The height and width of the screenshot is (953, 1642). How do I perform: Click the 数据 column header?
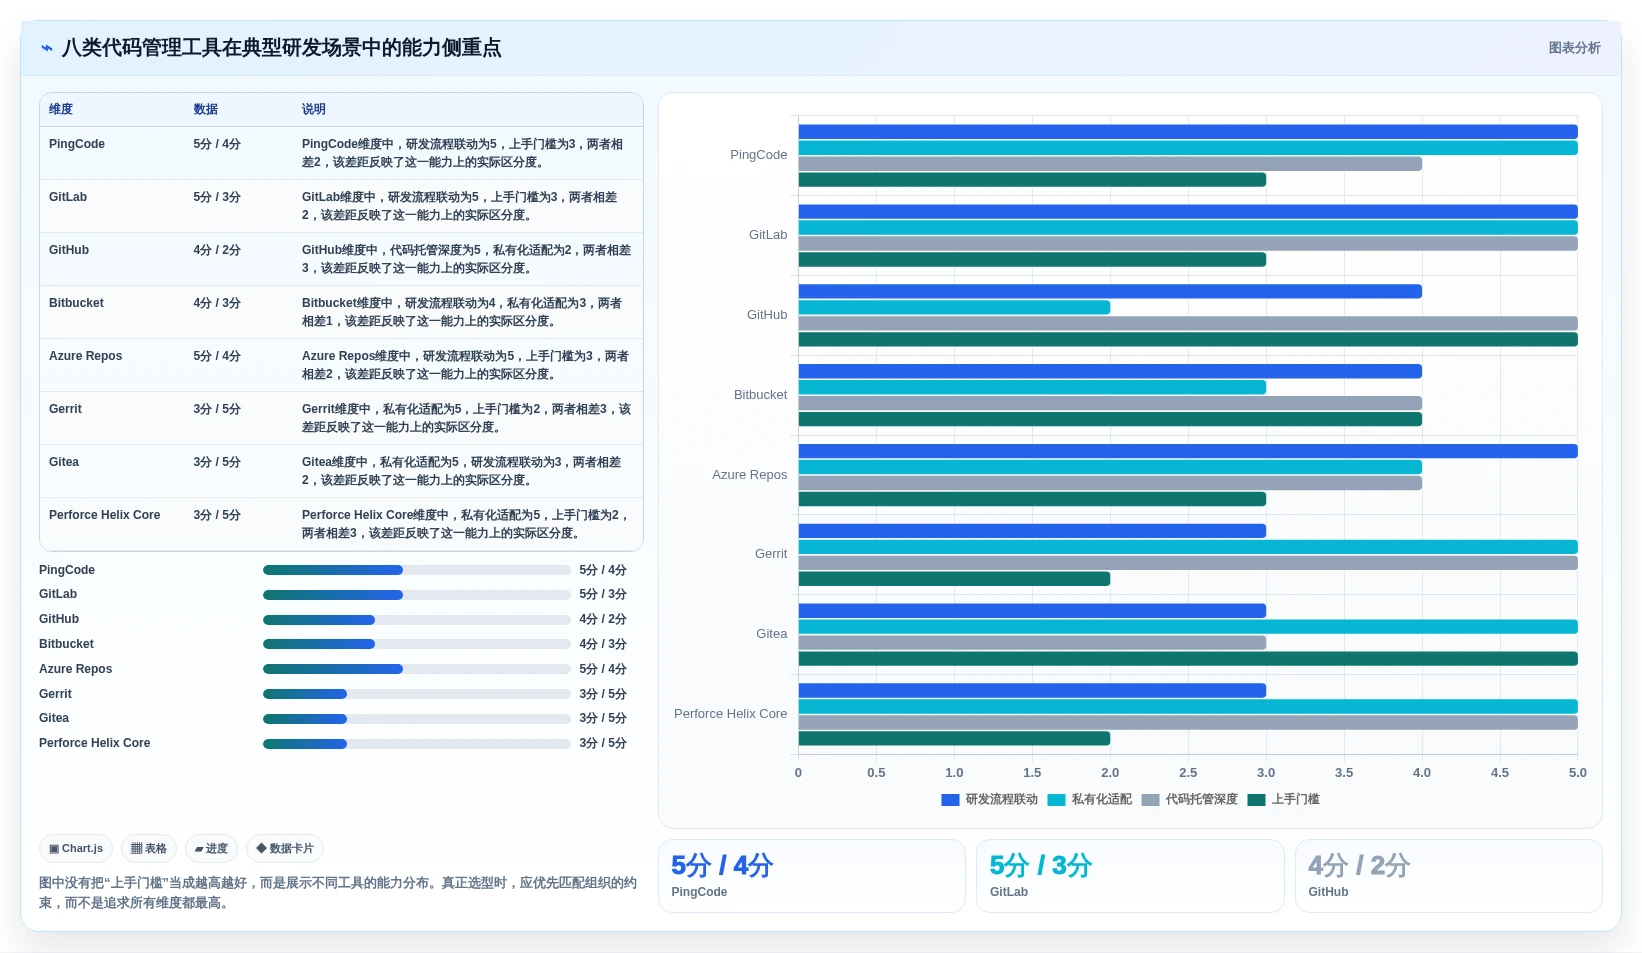click(206, 110)
